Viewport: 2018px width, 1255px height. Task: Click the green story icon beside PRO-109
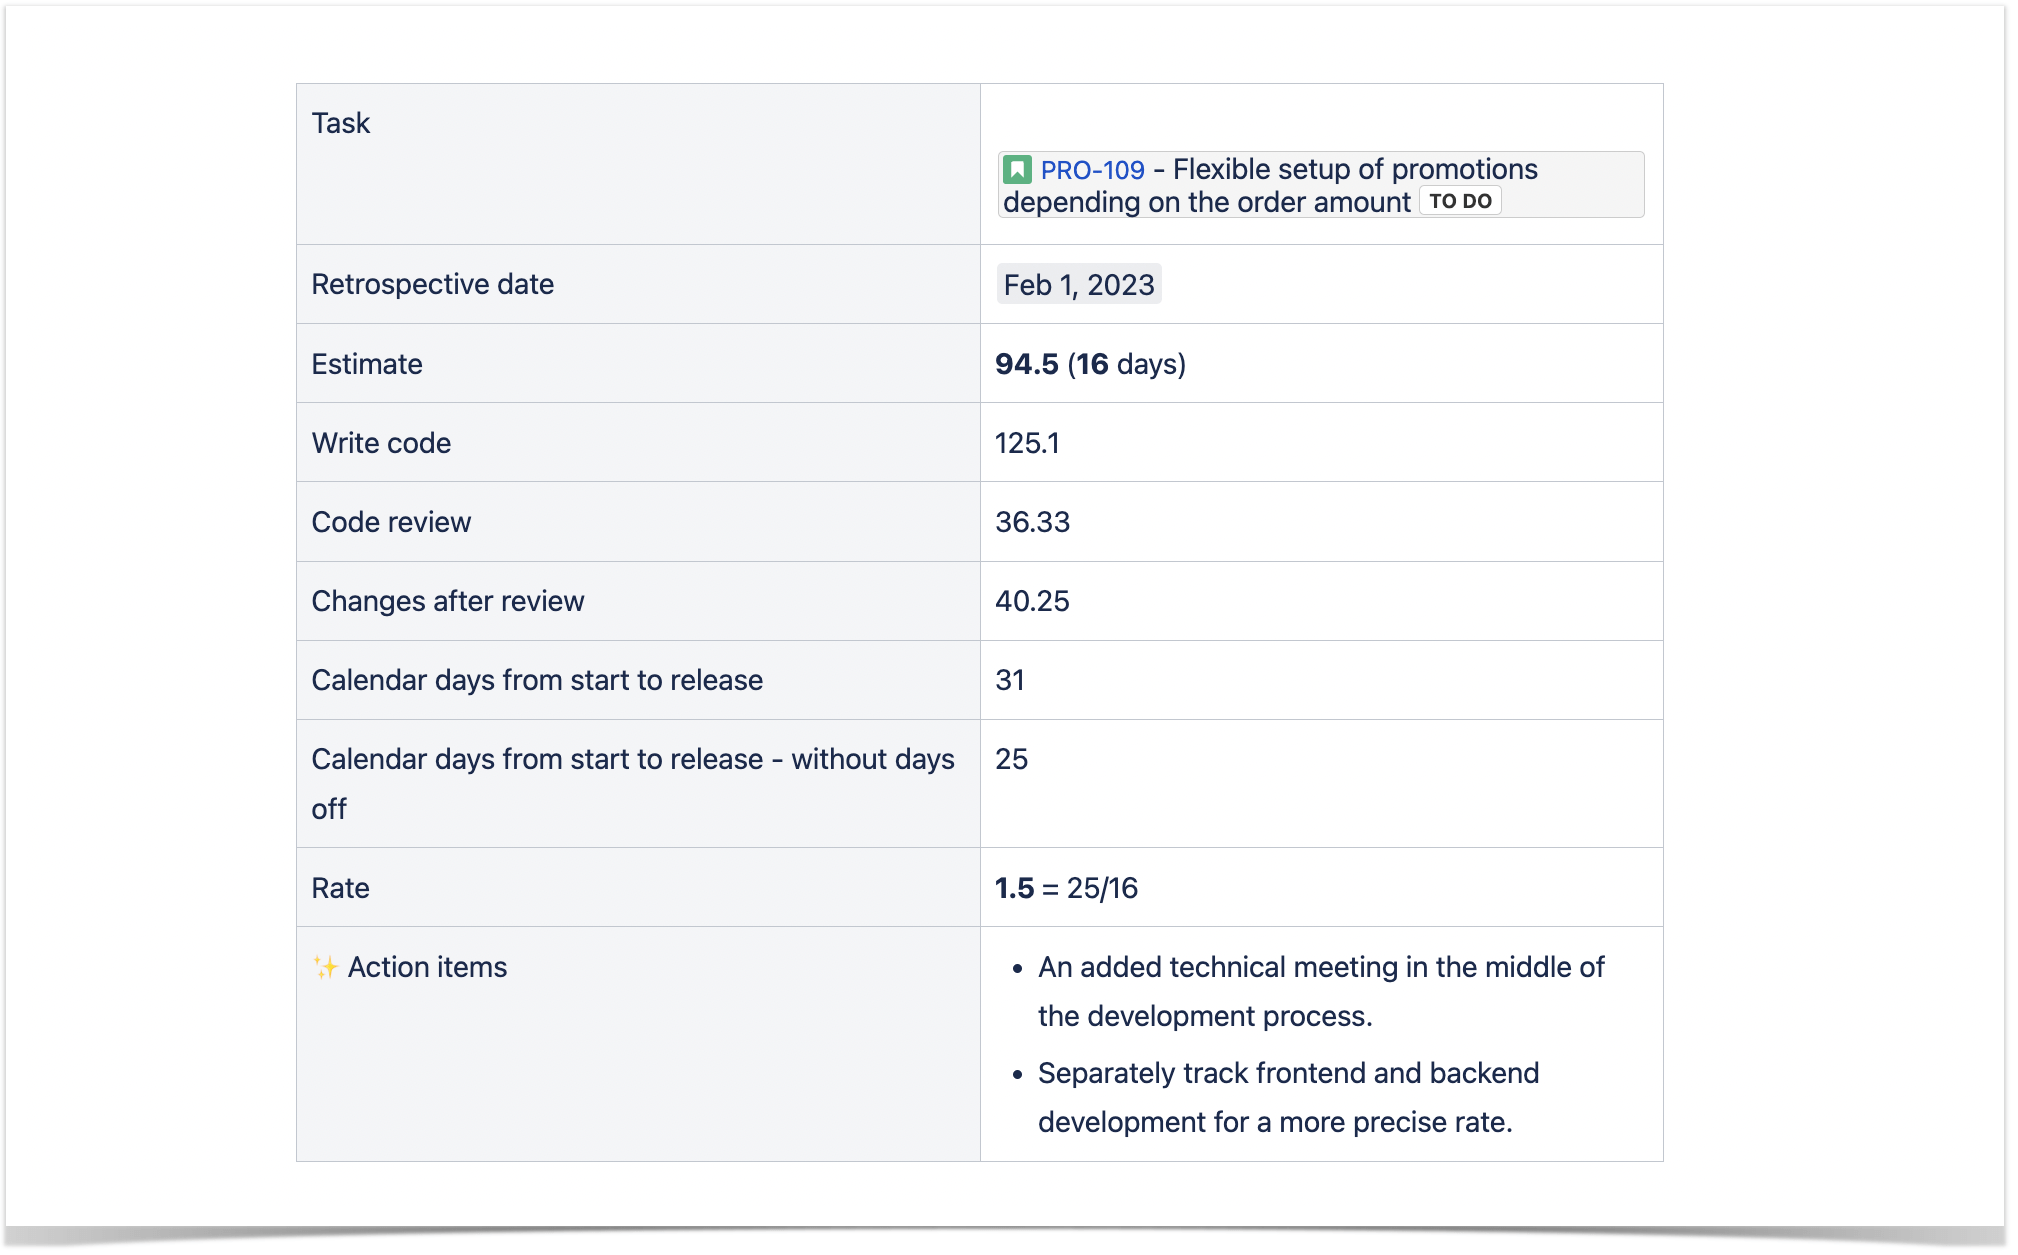[1017, 169]
